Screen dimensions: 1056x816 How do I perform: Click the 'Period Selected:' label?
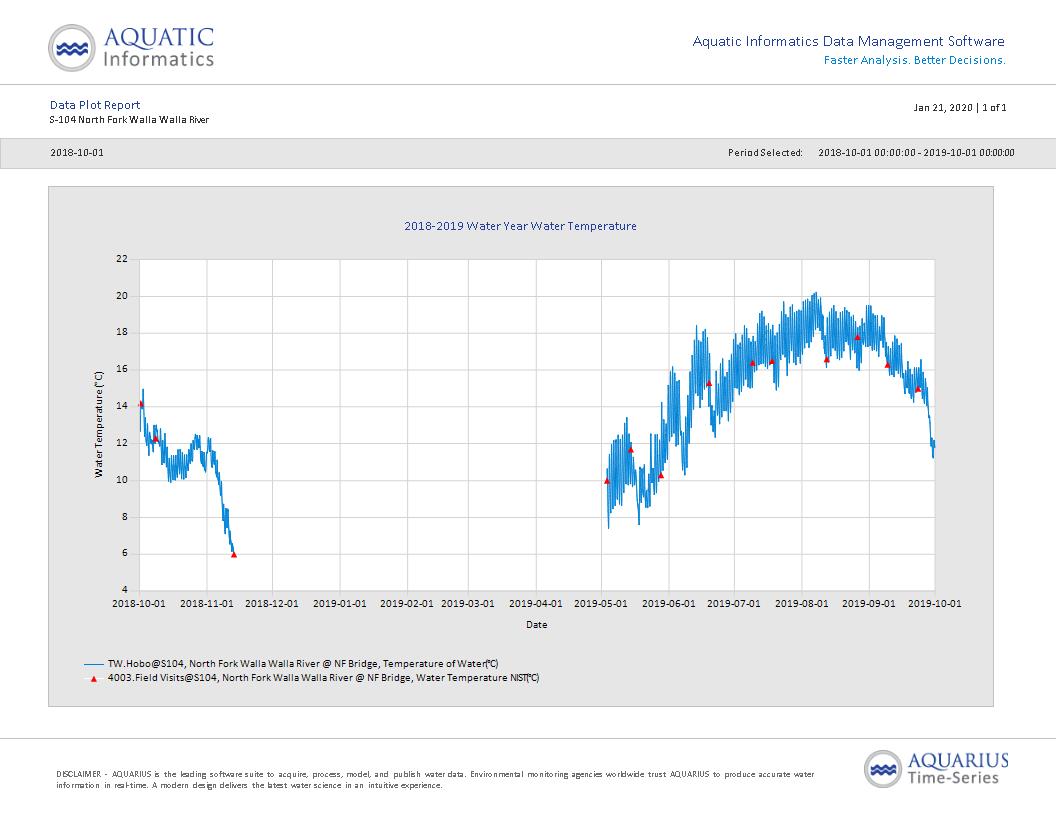pos(765,153)
